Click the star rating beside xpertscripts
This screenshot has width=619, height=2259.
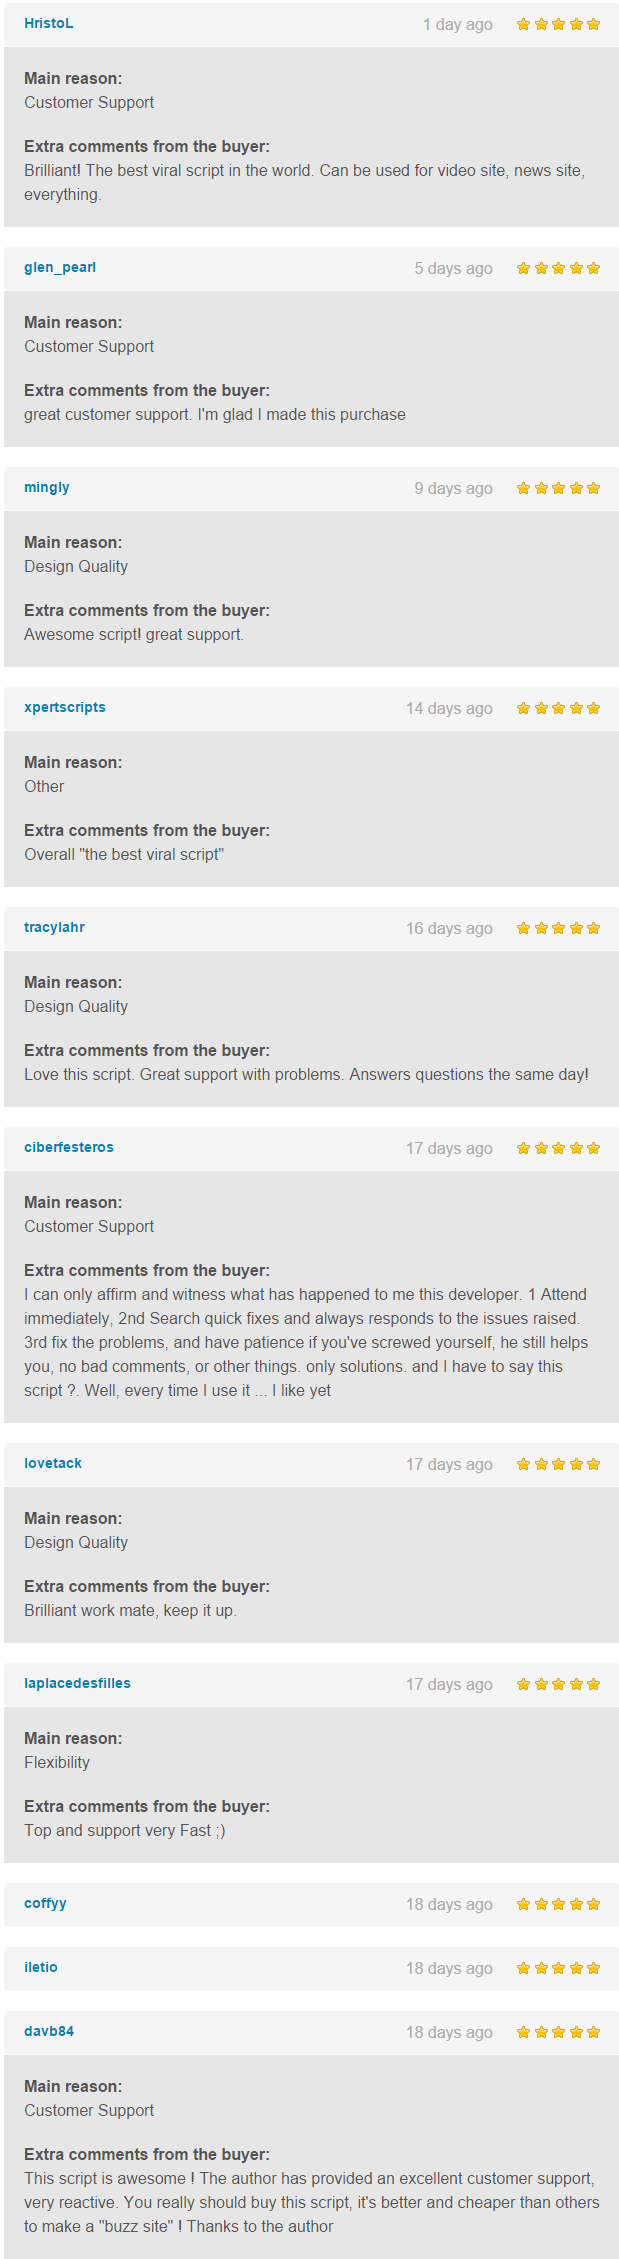point(558,709)
